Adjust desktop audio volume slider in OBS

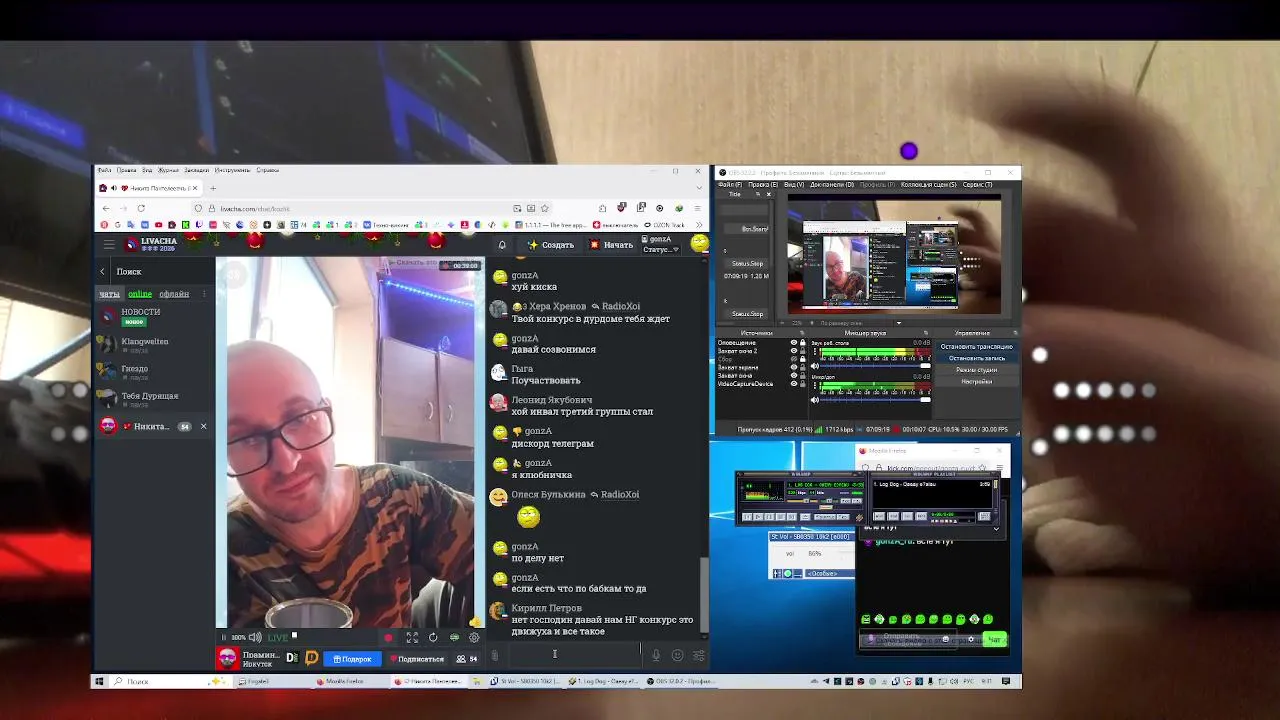875,366
